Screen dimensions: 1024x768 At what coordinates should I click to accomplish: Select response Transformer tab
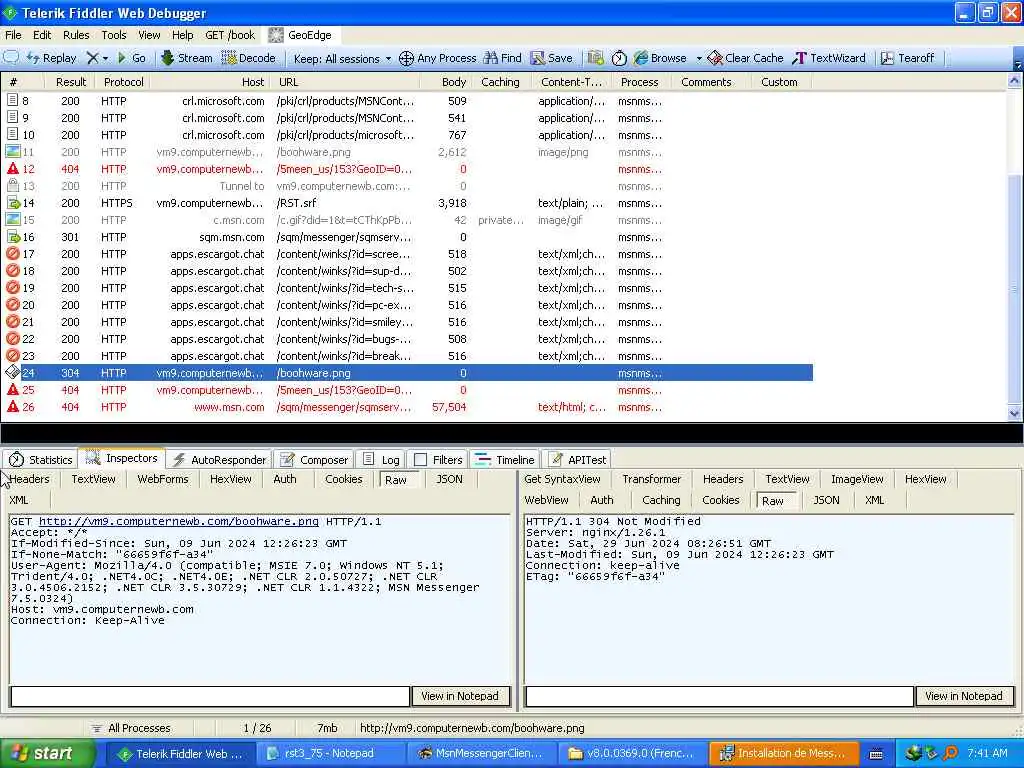pyautogui.click(x=652, y=479)
